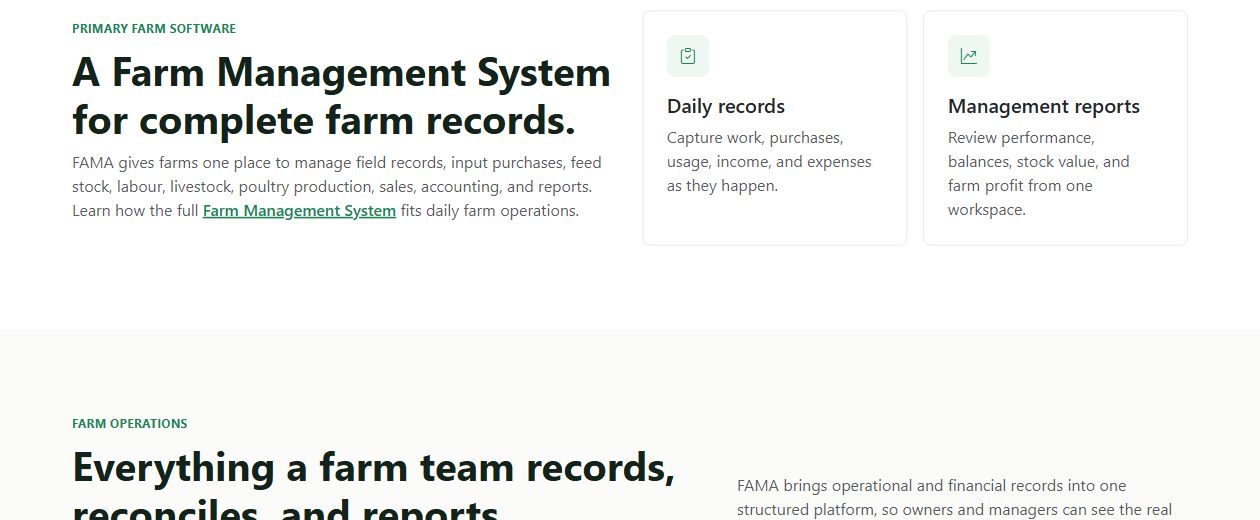Click the Management reports chart icon
The width and height of the screenshot is (1260, 520).
[x=969, y=56]
